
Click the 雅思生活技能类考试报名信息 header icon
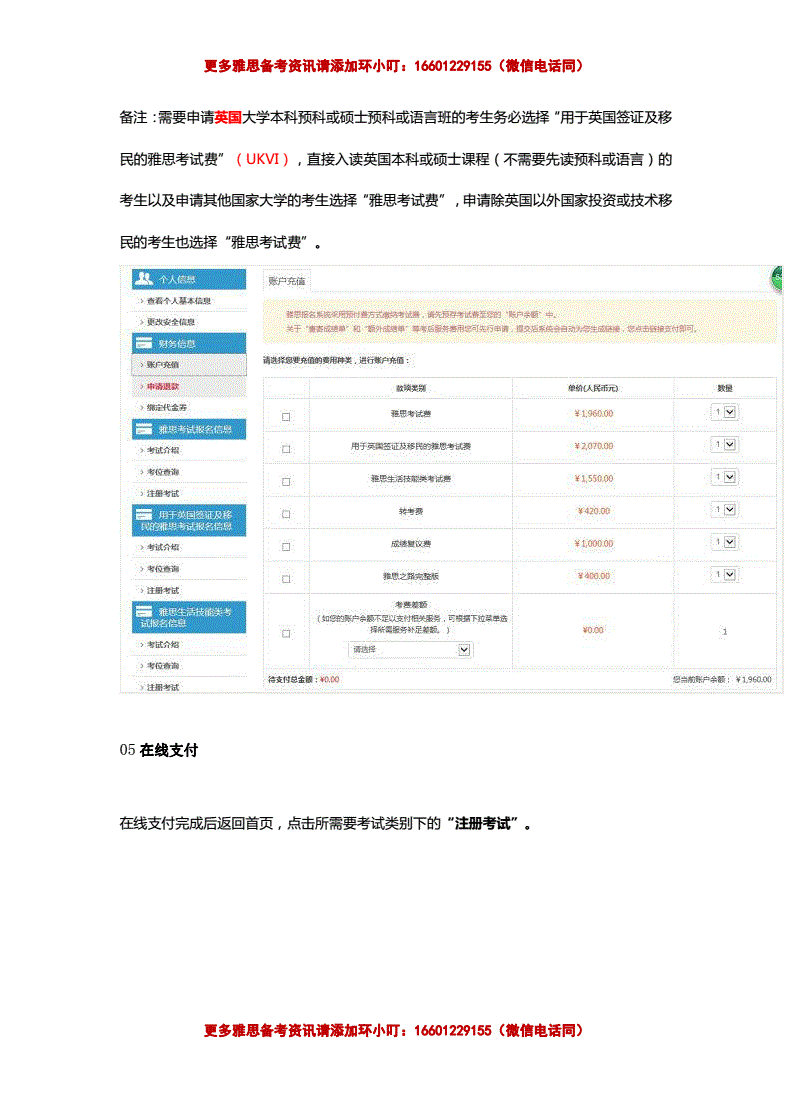(144, 611)
